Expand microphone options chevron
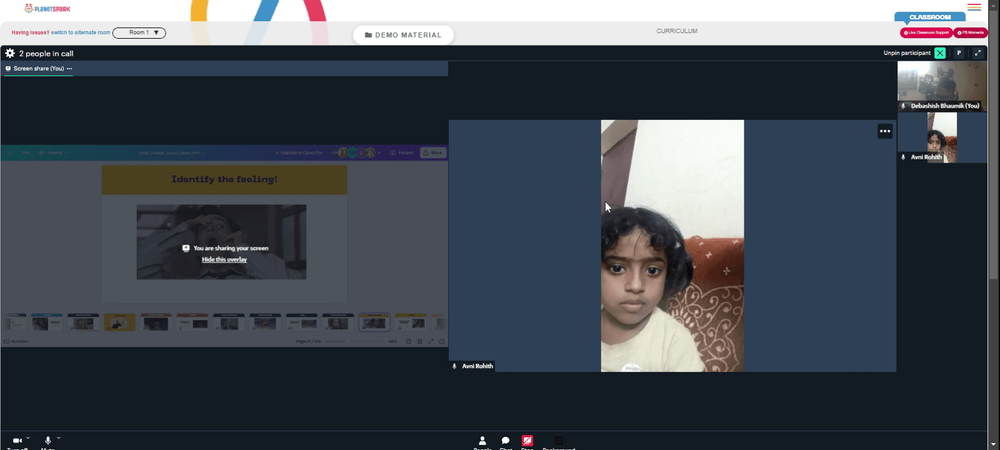Screen dimensions: 1000x450 pos(59,438)
